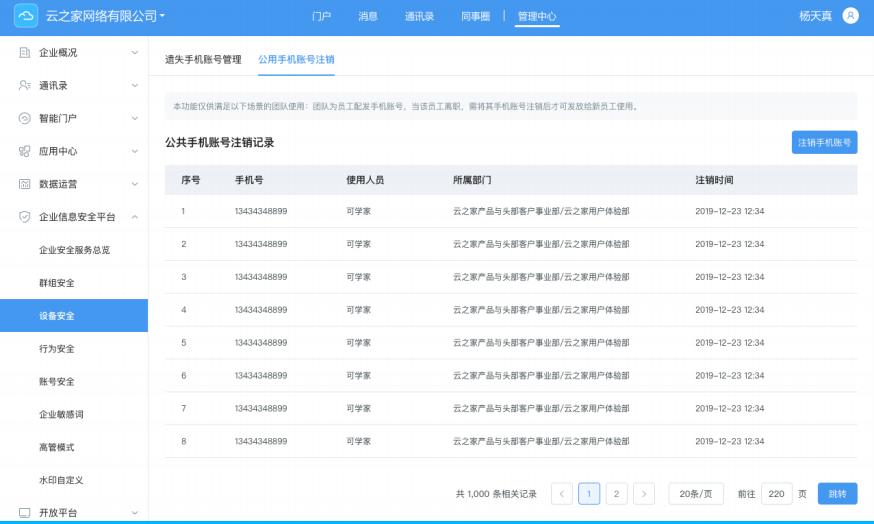Expand the 应用中心 menu chevron
Screen dimensions: 874x524
(134, 151)
